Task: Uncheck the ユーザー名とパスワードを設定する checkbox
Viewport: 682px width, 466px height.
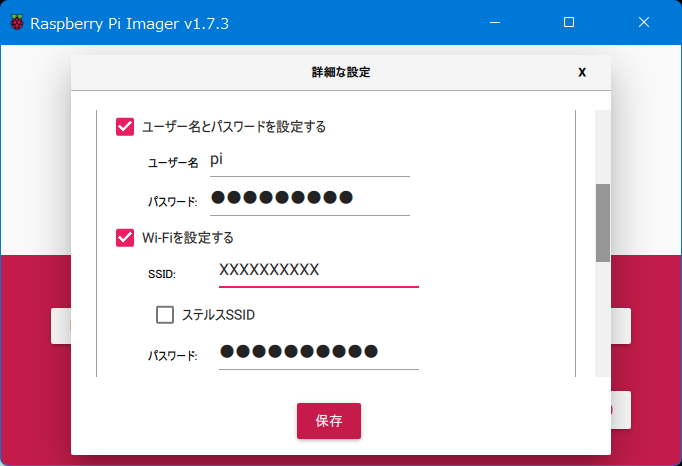Action: [125, 127]
